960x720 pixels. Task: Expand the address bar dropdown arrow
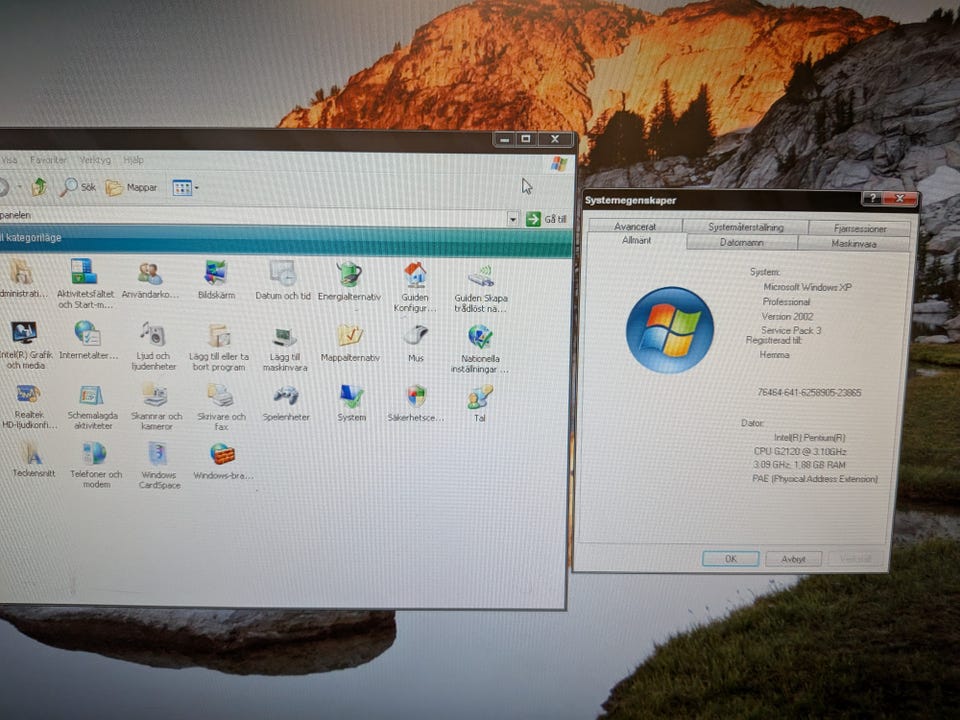[513, 219]
